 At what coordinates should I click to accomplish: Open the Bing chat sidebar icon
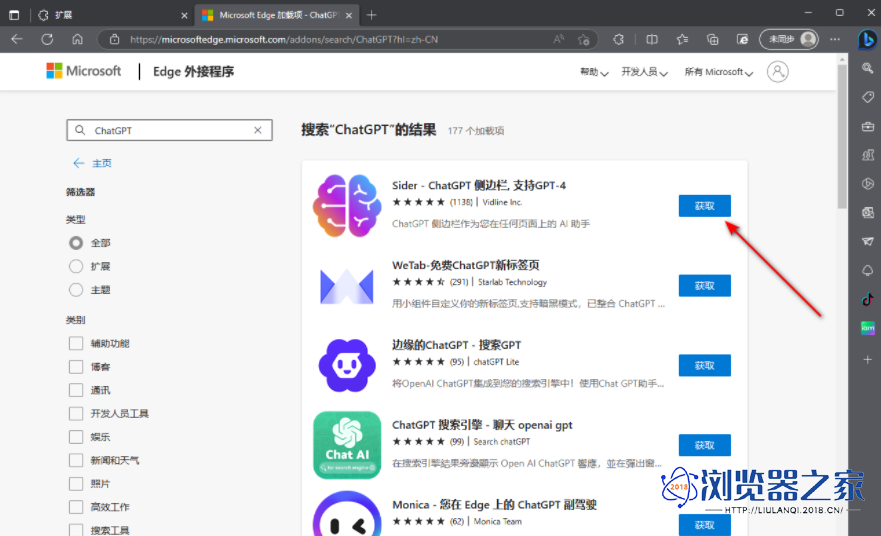click(868, 39)
